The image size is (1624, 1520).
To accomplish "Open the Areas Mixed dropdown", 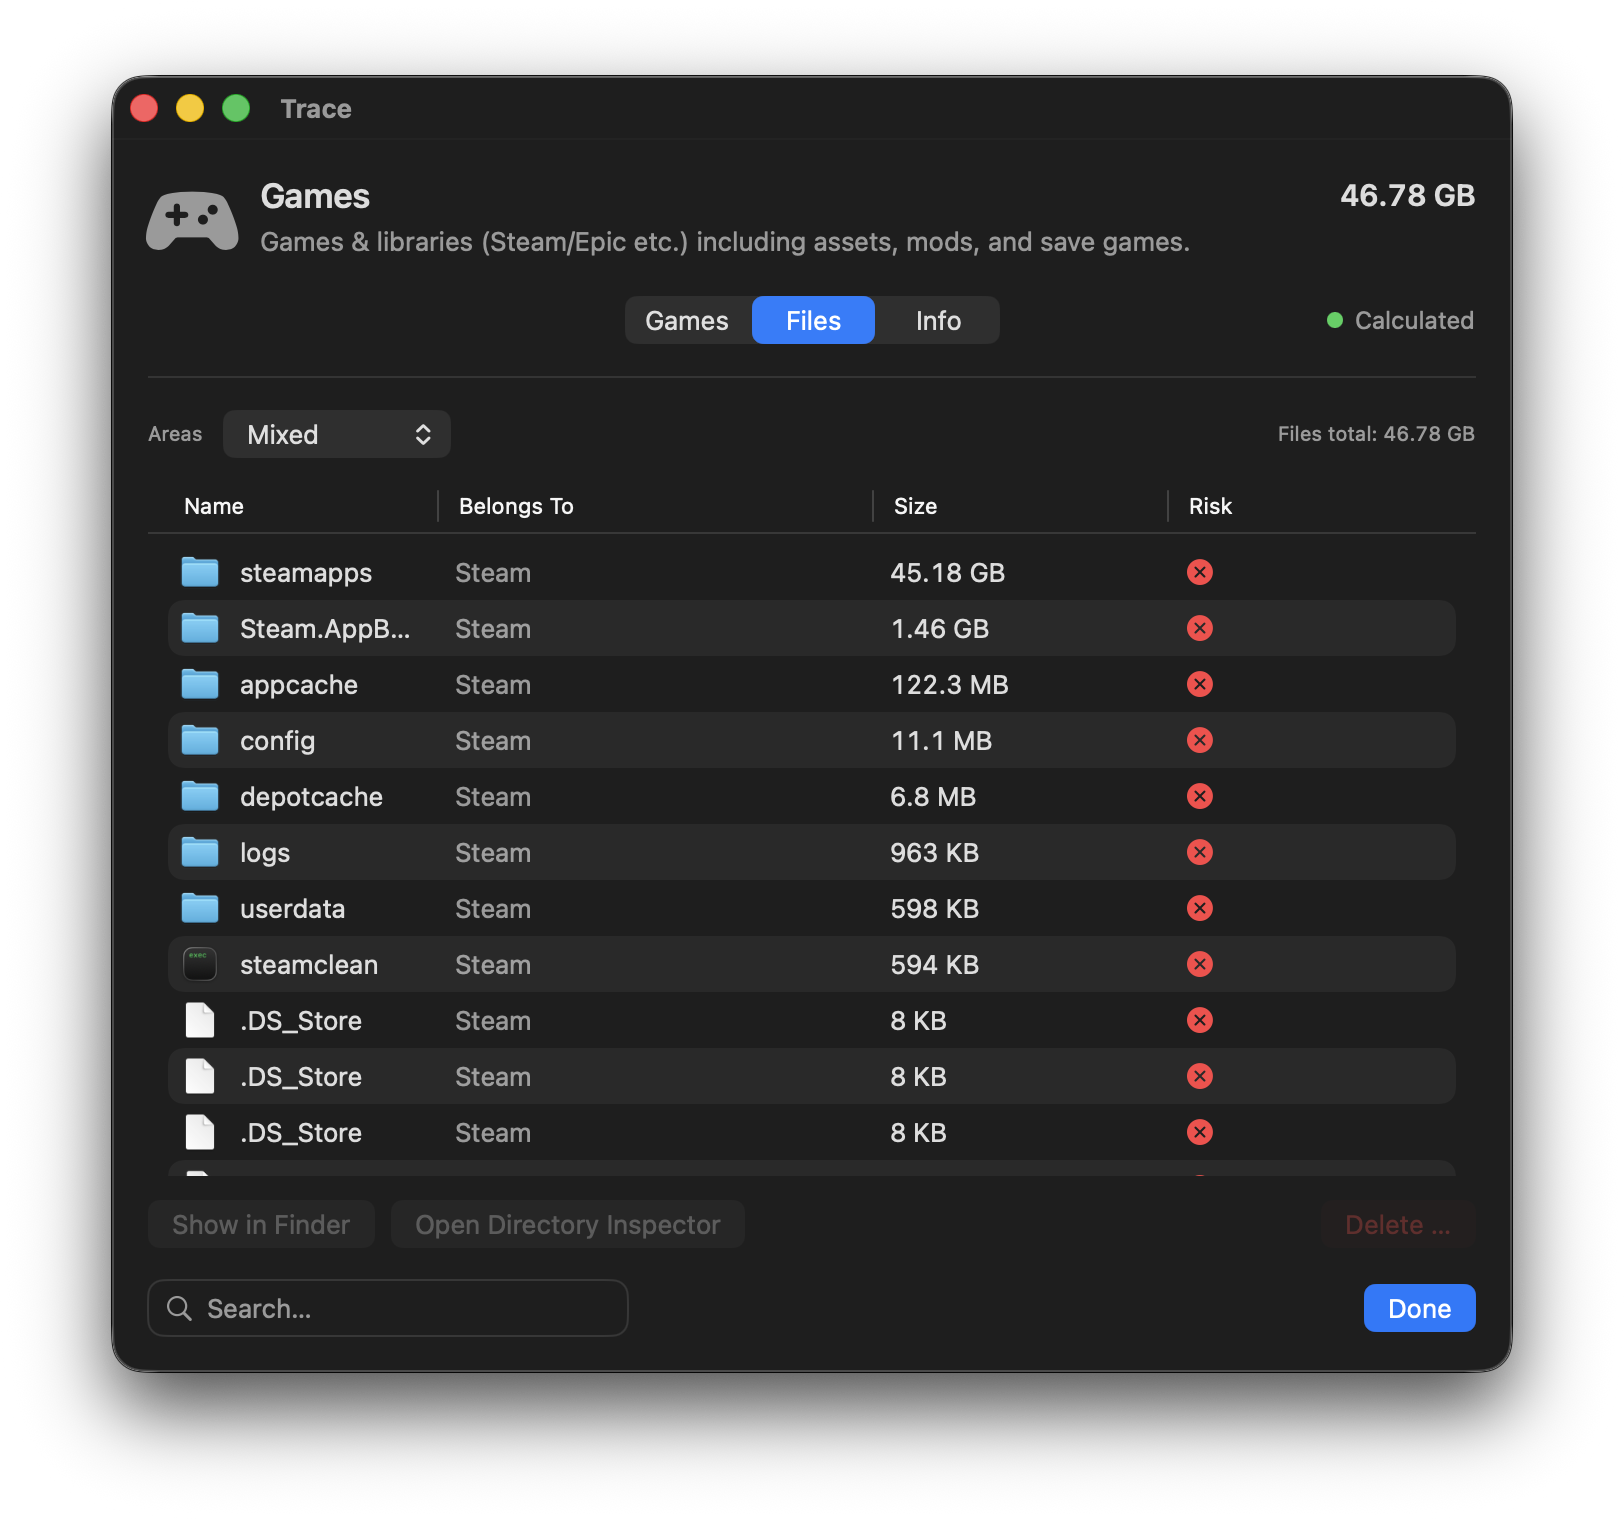I will pos(336,434).
